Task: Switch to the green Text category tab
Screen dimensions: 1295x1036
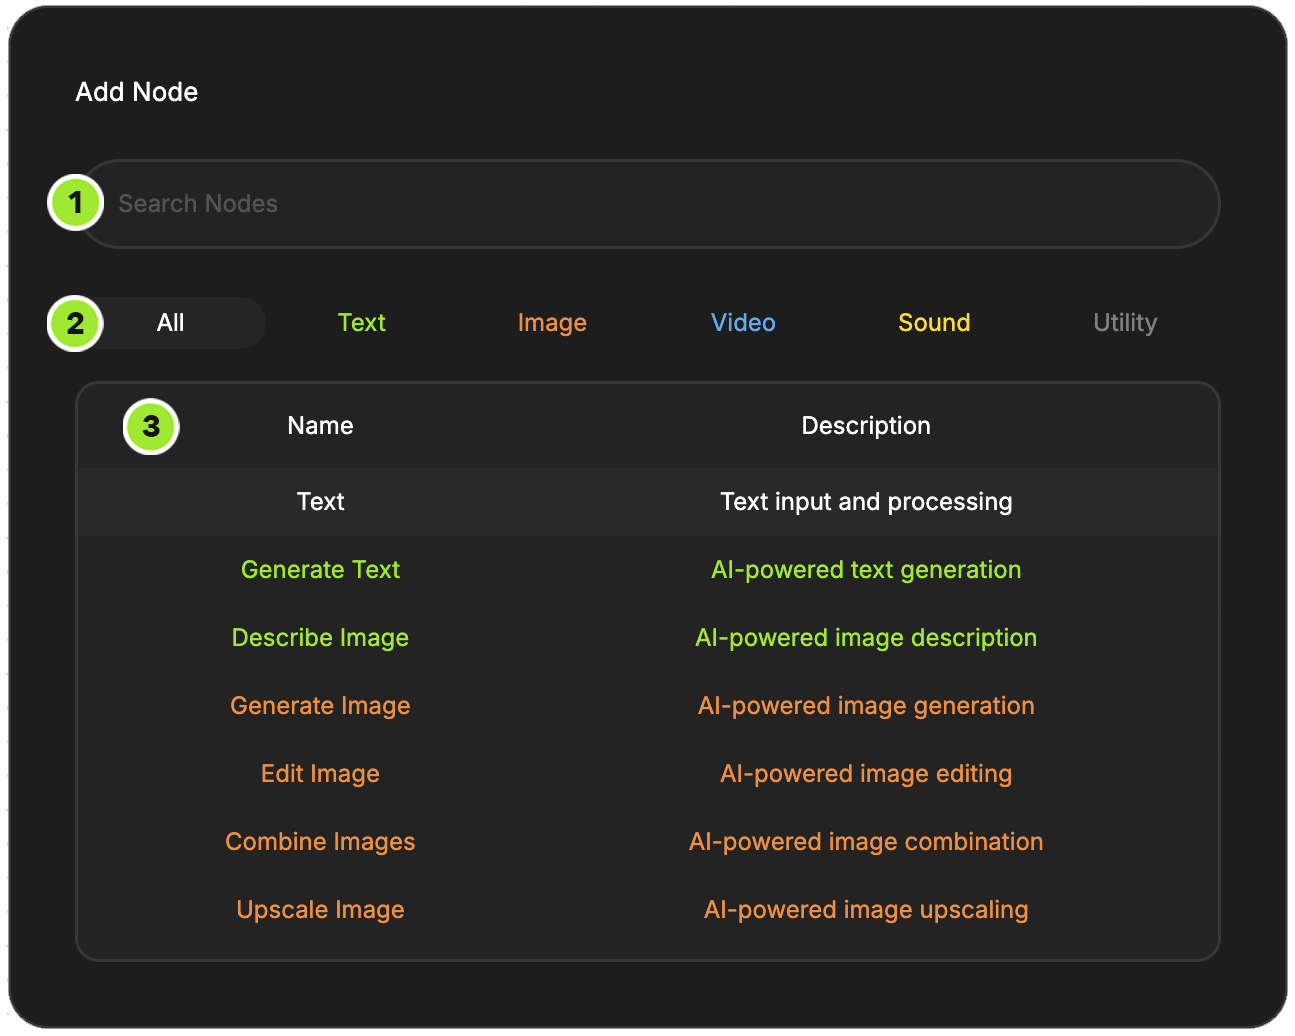Action: (361, 323)
